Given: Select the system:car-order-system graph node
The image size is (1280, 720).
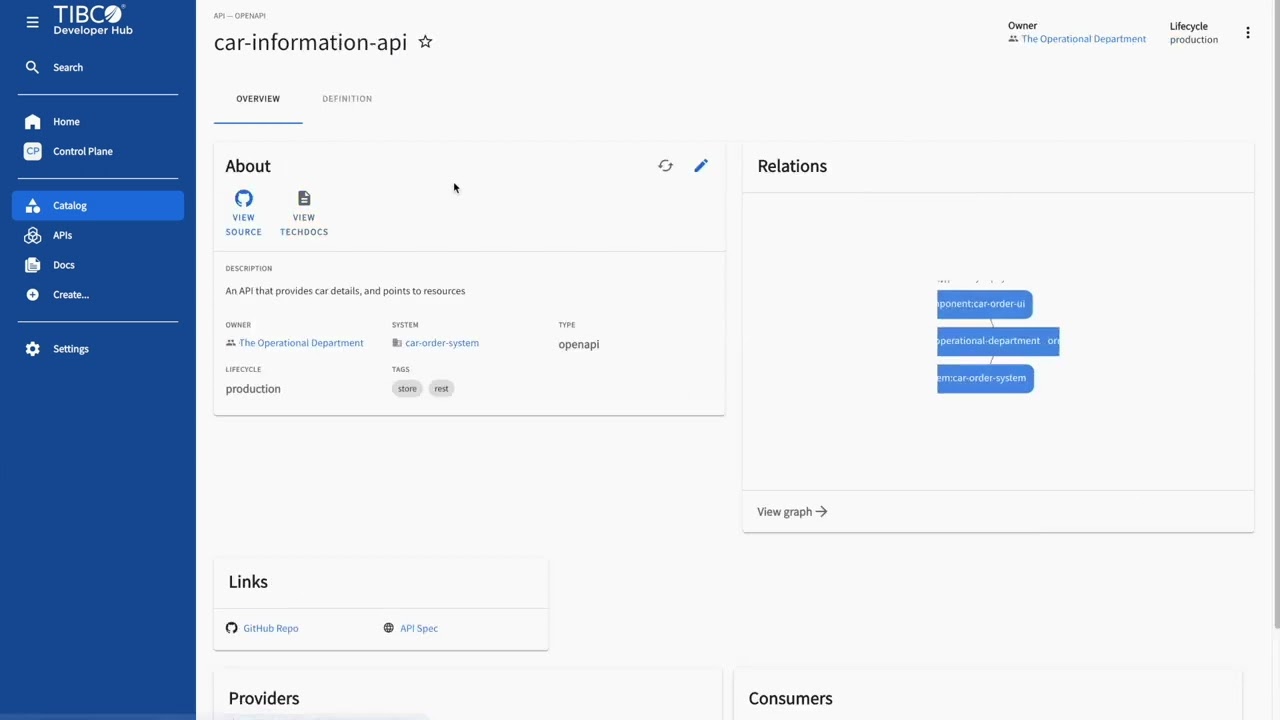Looking at the screenshot, I should [985, 378].
